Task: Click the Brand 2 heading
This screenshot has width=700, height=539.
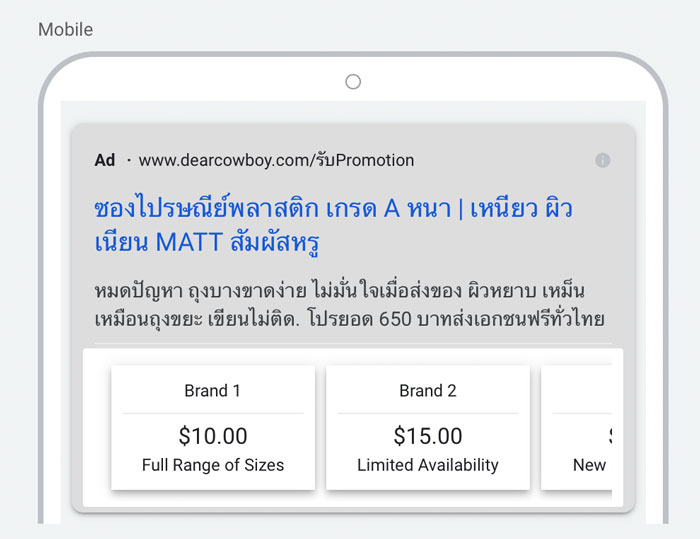Action: [428, 391]
